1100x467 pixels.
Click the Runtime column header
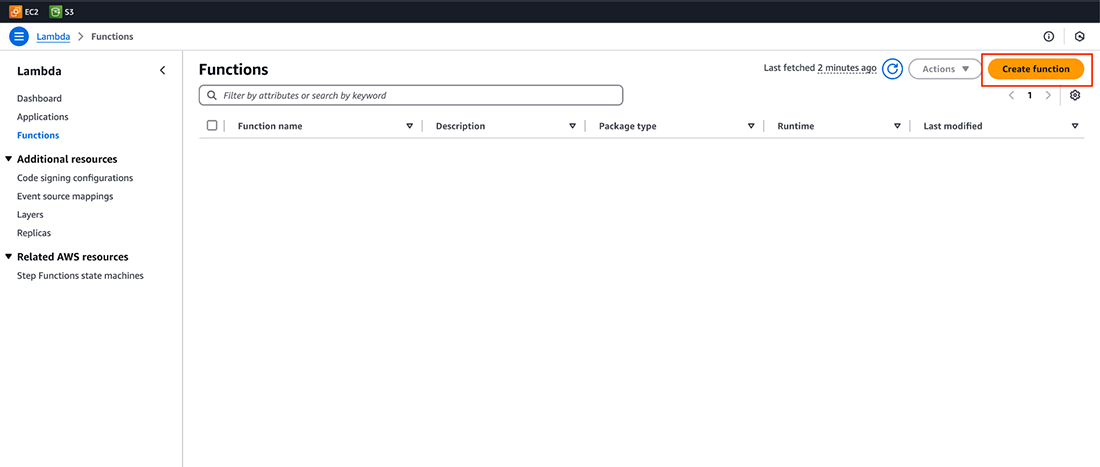796,126
